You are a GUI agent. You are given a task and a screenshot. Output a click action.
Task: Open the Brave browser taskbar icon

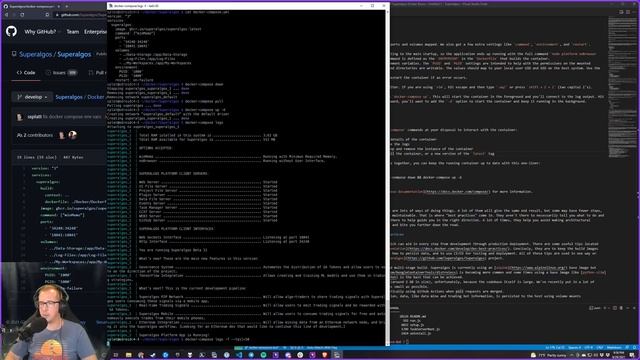tap(325, 355)
